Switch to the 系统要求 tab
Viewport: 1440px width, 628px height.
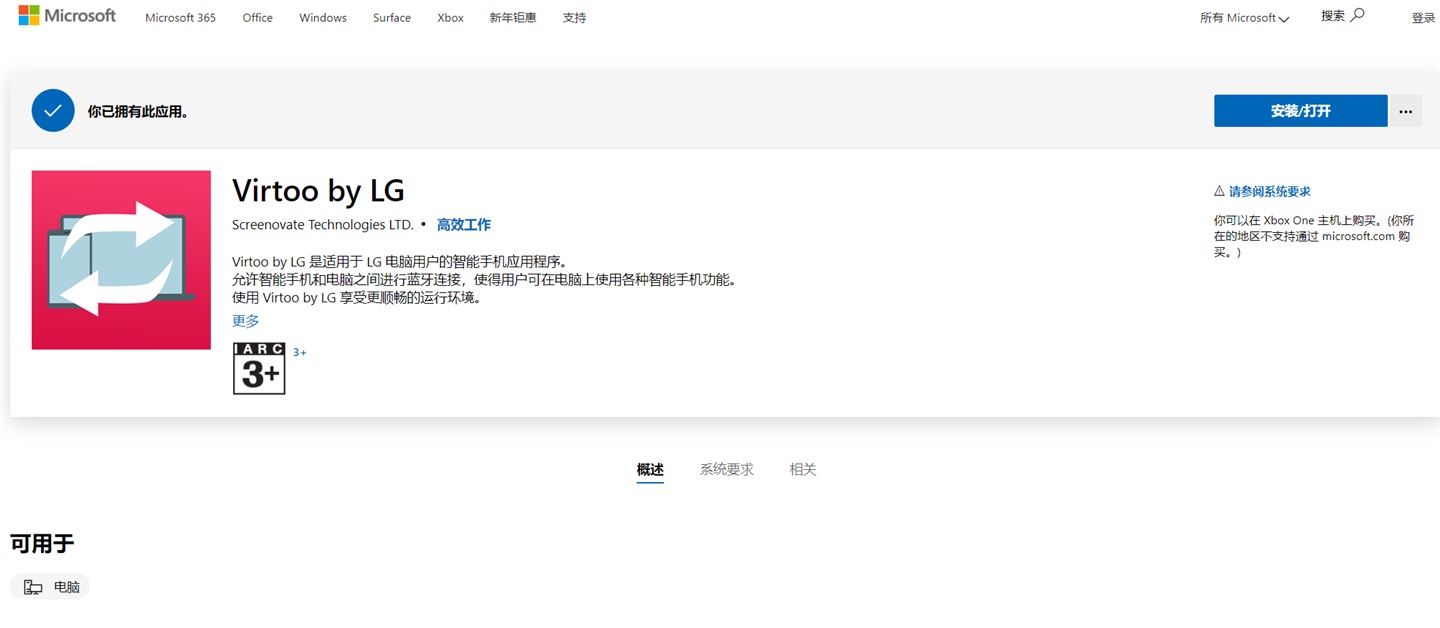727,469
